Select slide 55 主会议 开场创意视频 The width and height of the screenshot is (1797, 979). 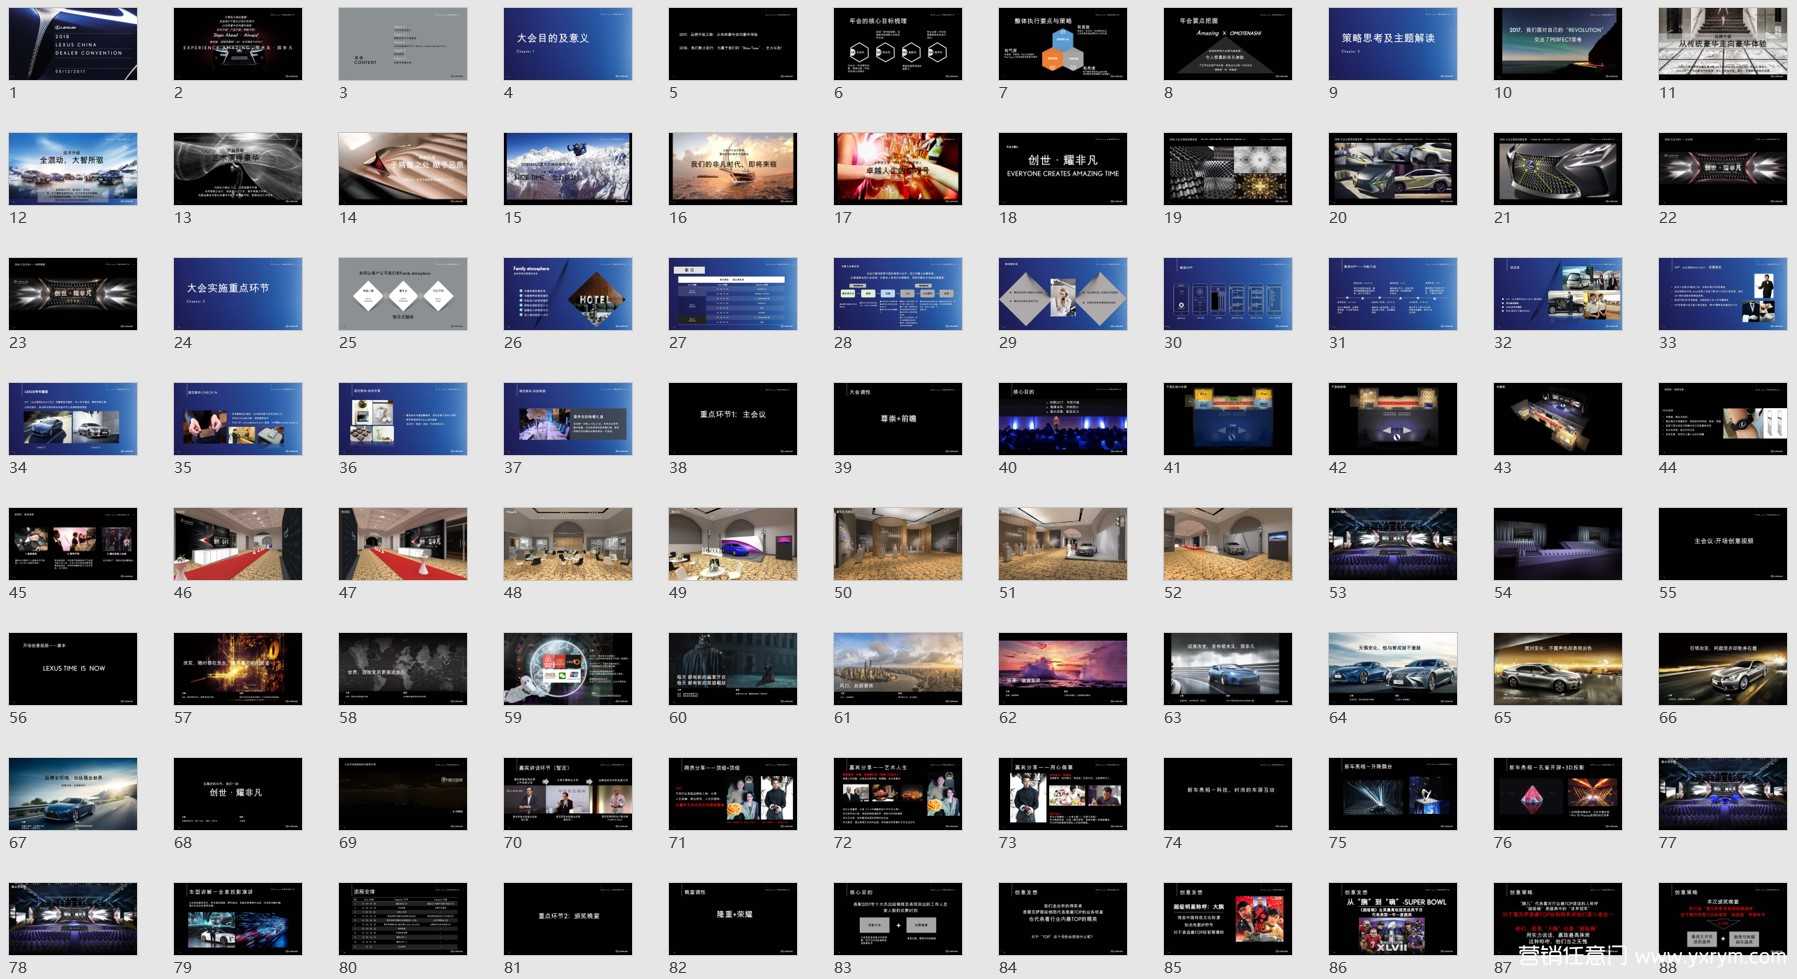tap(1723, 544)
